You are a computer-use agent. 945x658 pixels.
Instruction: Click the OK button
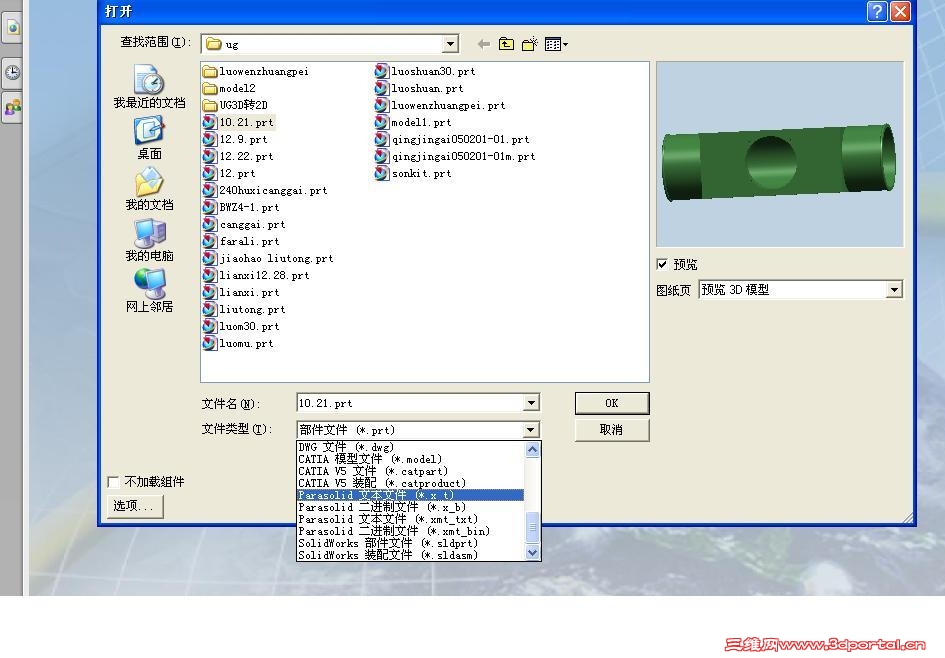pyautogui.click(x=612, y=403)
